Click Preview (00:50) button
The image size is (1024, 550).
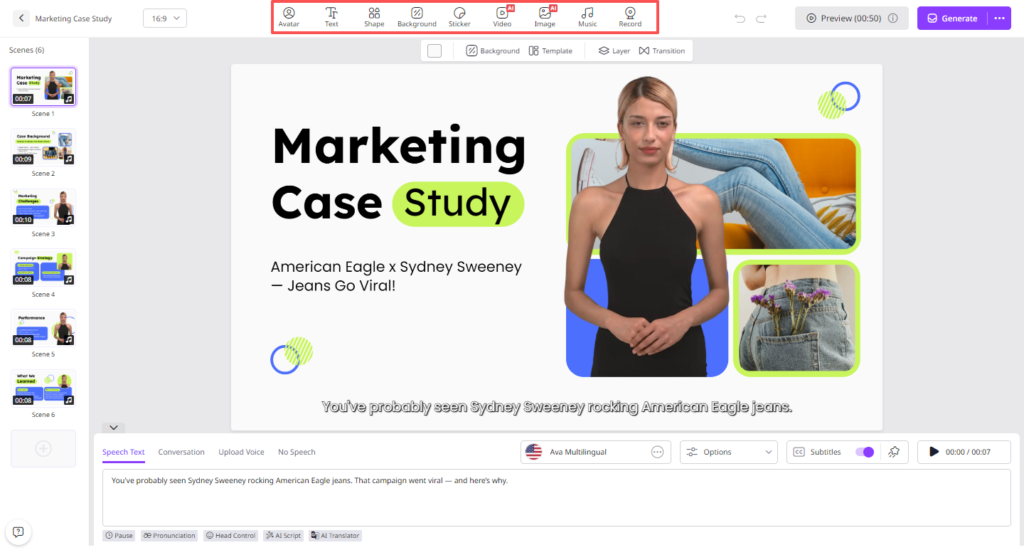[x=852, y=18]
